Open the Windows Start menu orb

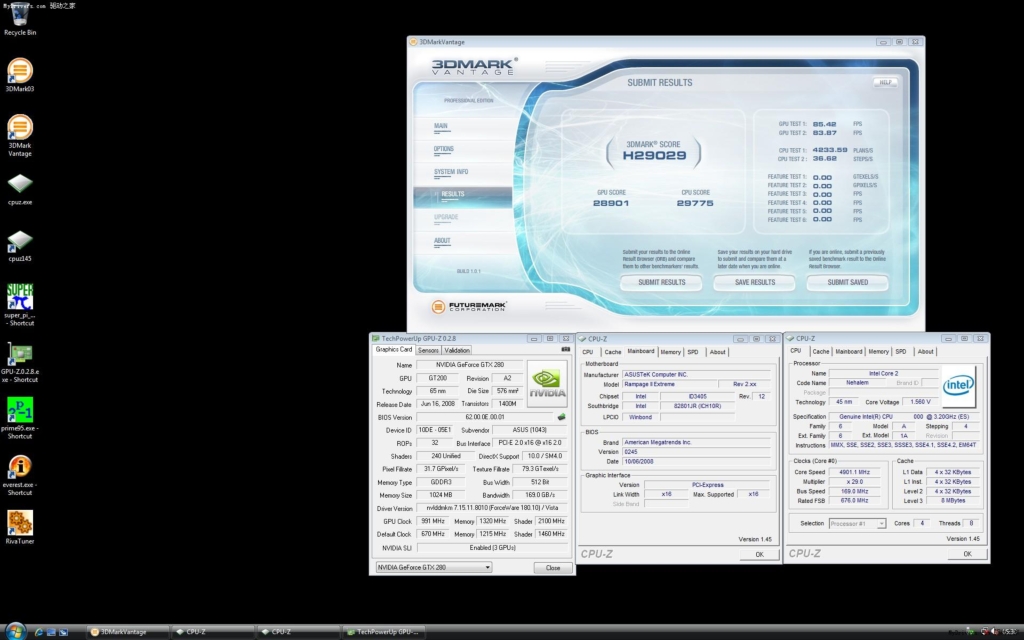point(15,631)
